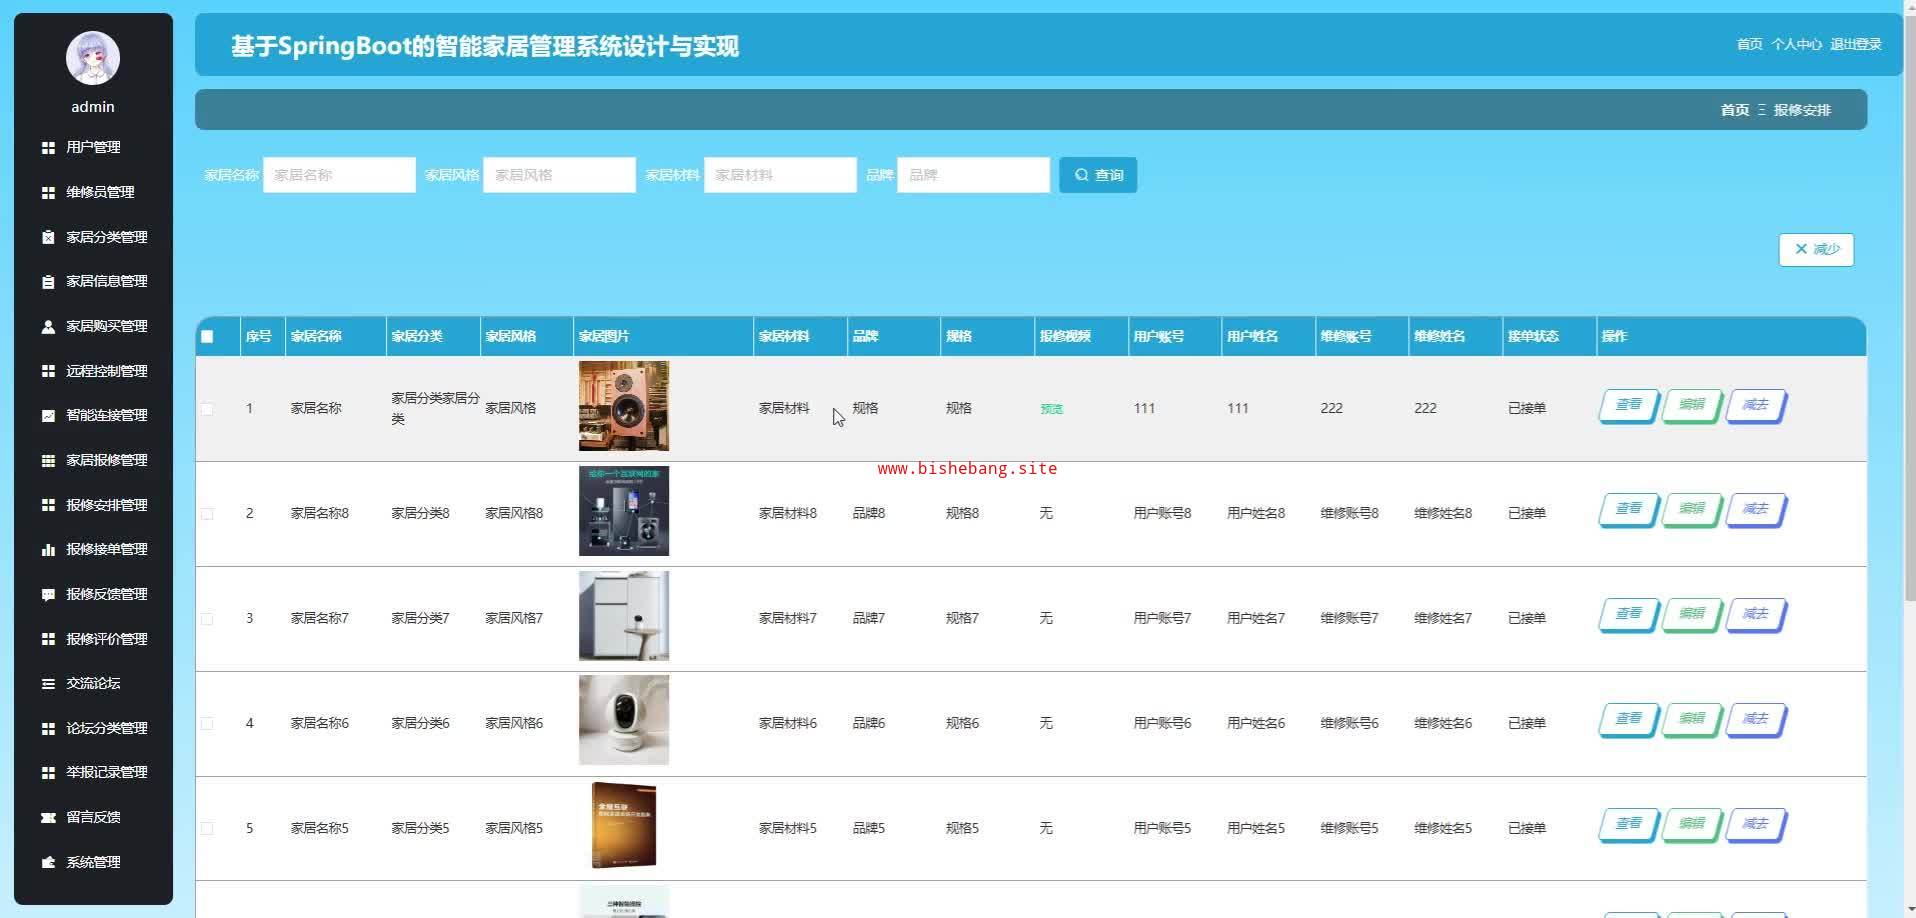Click the 报修反馈管理 chat bubble icon
Viewport: 1916px width, 918px height.
click(48, 595)
